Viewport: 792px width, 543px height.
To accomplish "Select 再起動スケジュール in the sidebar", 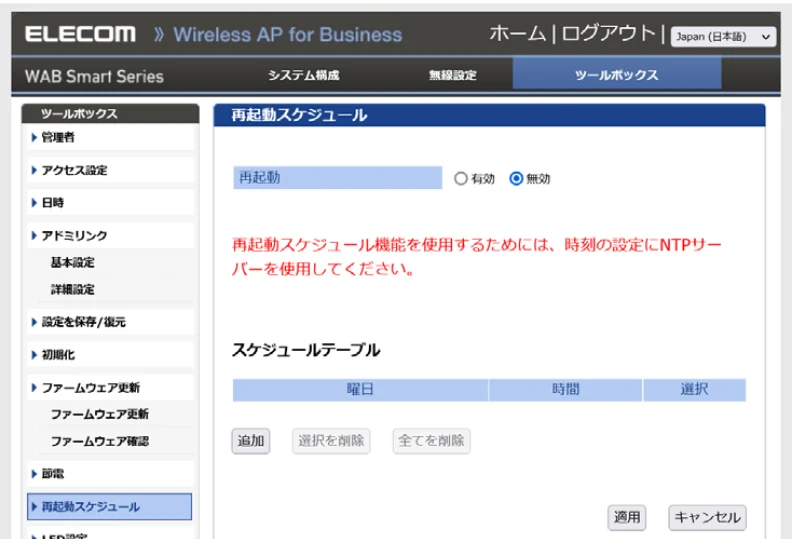I will coord(110,507).
